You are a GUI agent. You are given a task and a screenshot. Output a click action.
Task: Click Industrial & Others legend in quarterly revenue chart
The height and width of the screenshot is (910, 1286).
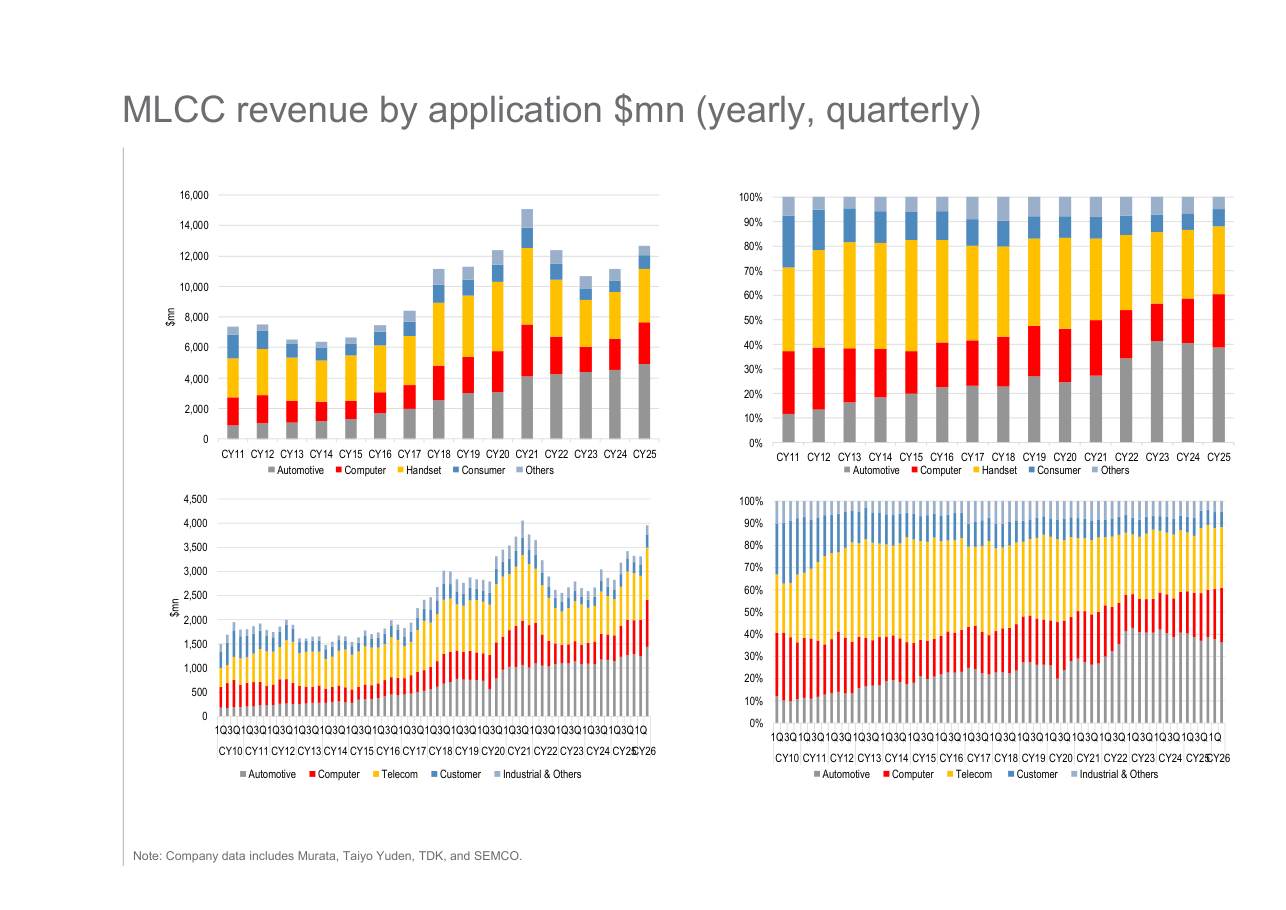[x=538, y=774]
